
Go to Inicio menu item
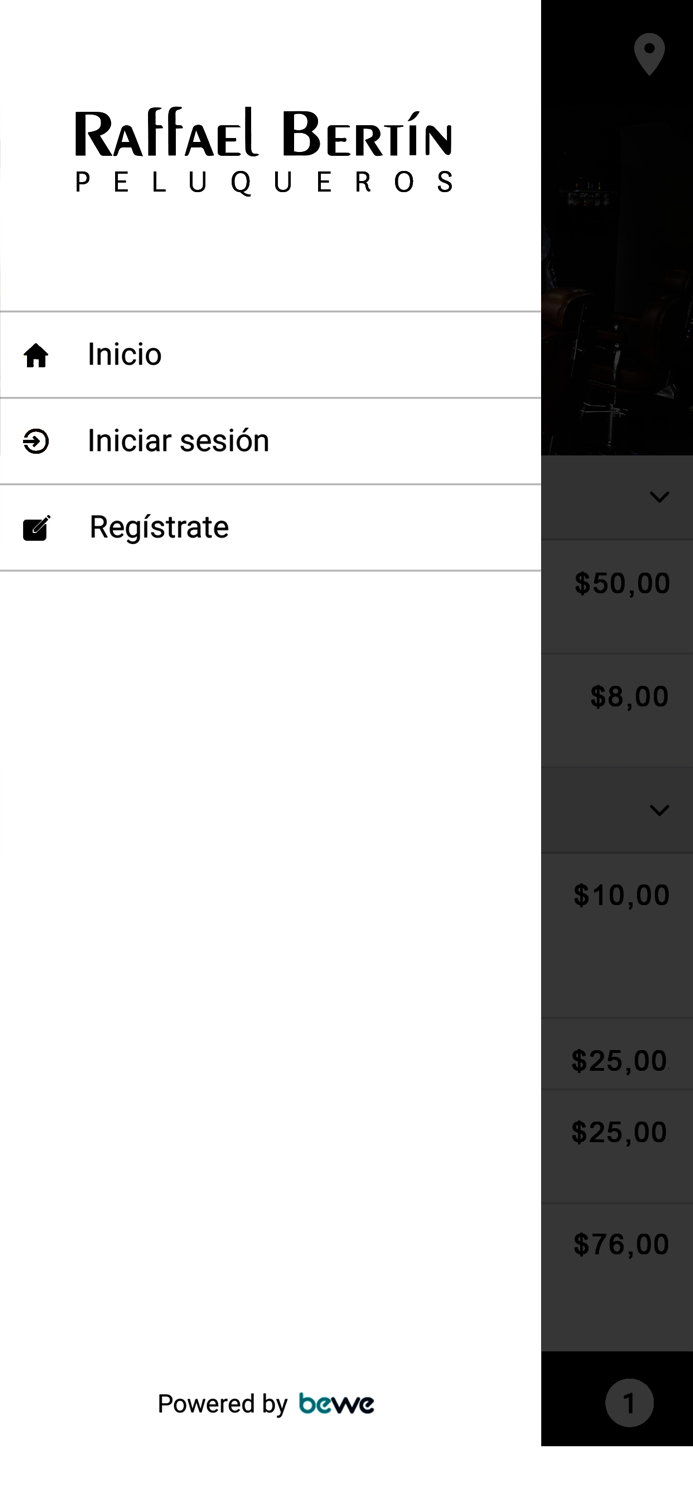click(x=124, y=355)
